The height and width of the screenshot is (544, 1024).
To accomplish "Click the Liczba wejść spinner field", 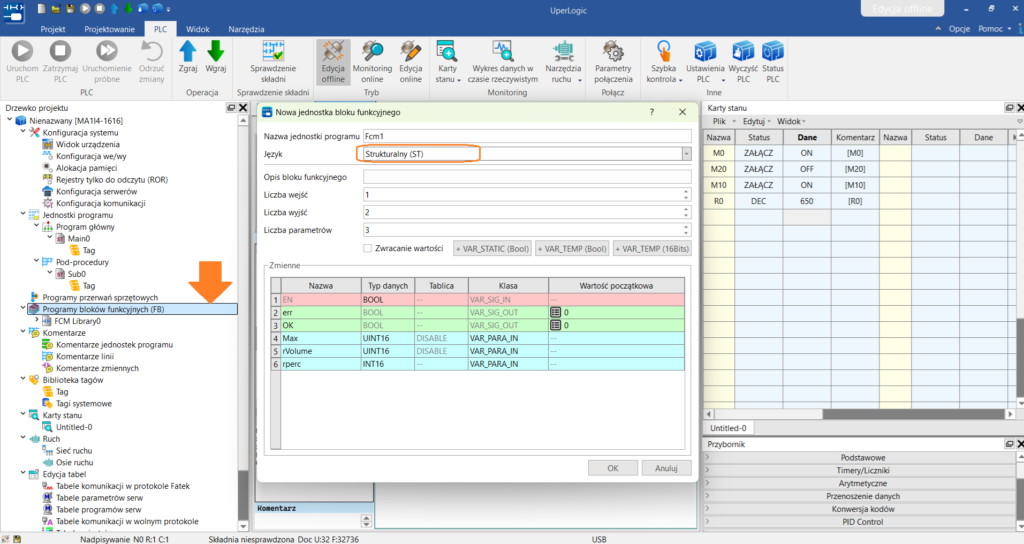I will 527,195.
